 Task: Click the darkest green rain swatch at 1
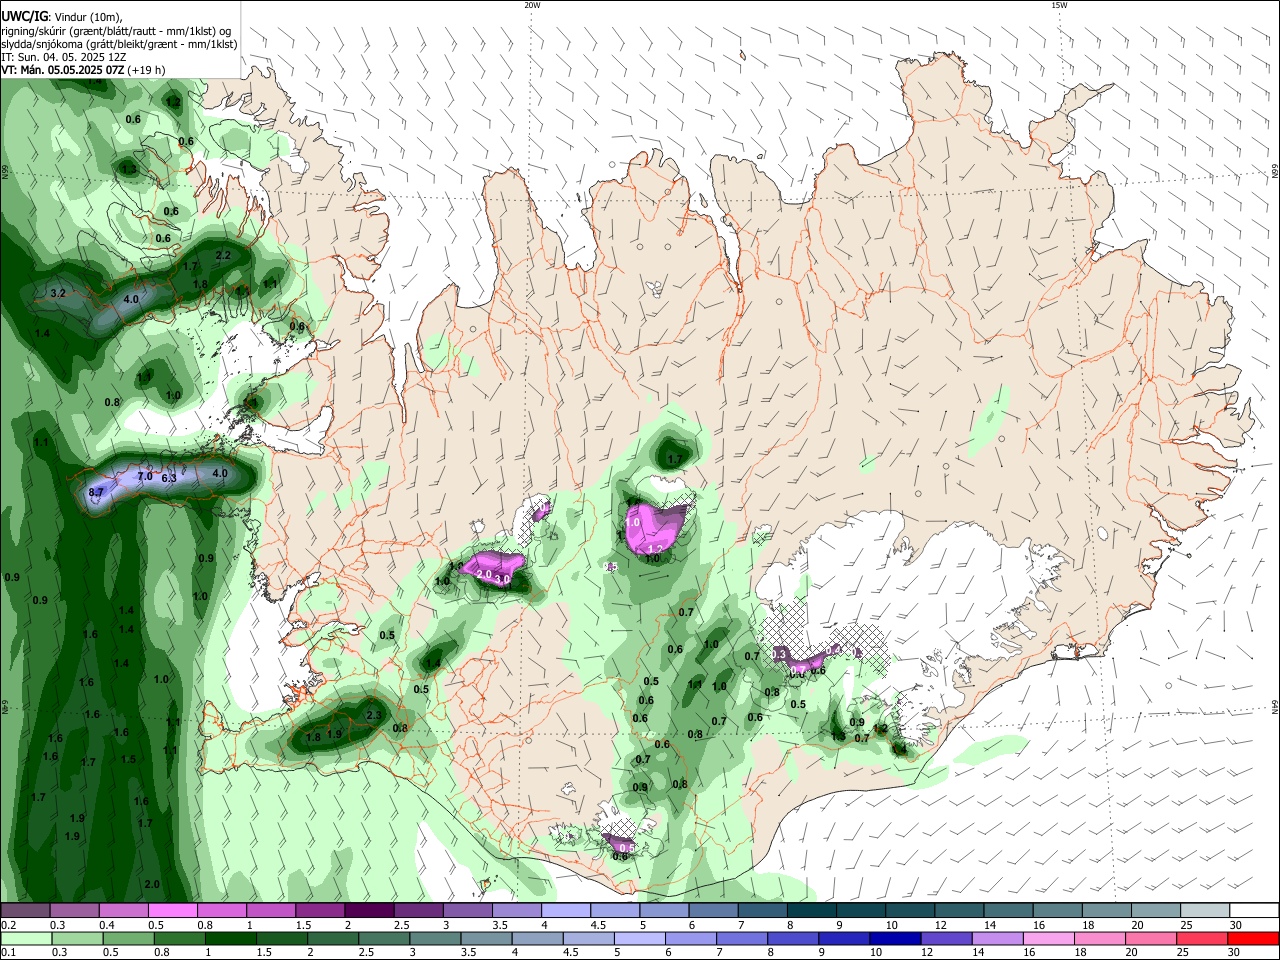pos(229,938)
